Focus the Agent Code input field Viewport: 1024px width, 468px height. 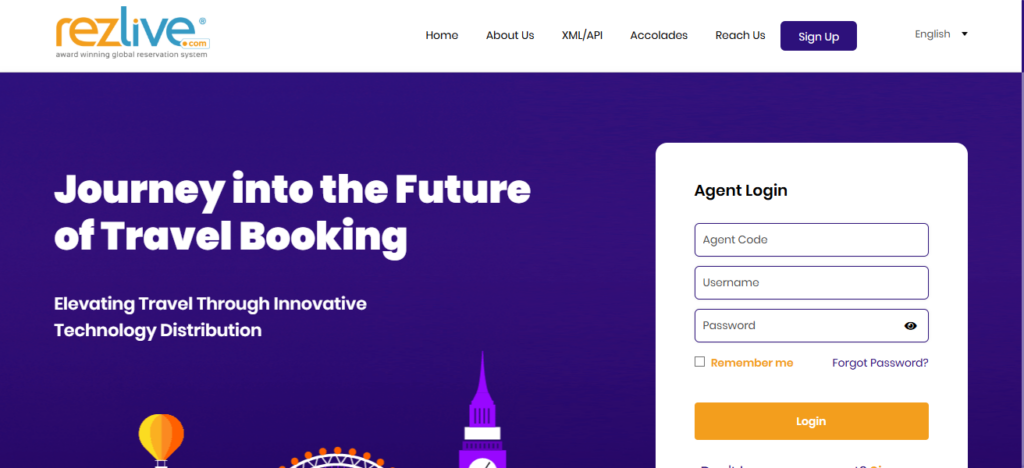point(811,240)
